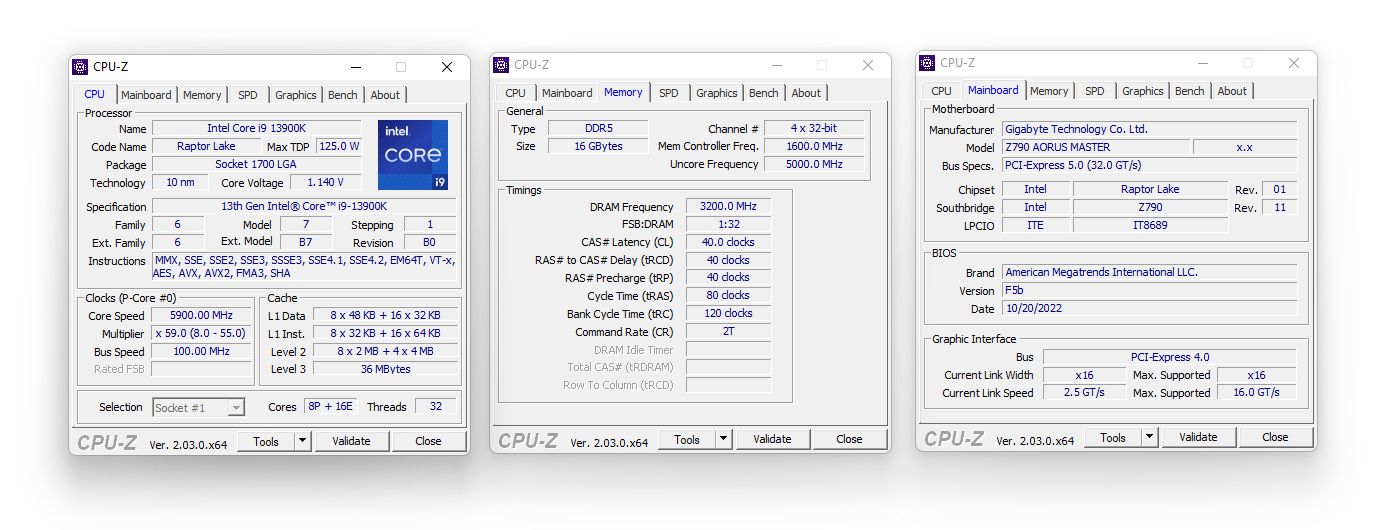
Task: Open Graphics tab in the CPU window
Action: point(296,95)
